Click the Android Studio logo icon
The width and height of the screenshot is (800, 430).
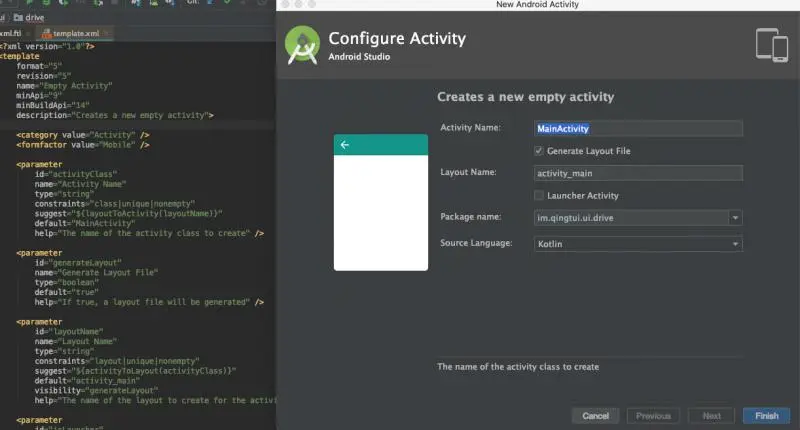(302, 45)
